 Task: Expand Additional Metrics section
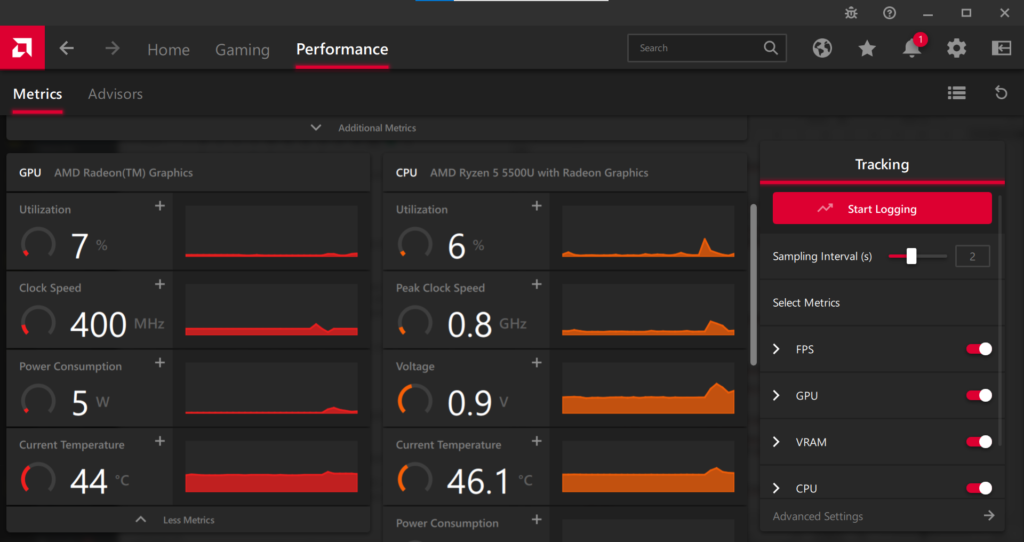pyautogui.click(x=377, y=128)
